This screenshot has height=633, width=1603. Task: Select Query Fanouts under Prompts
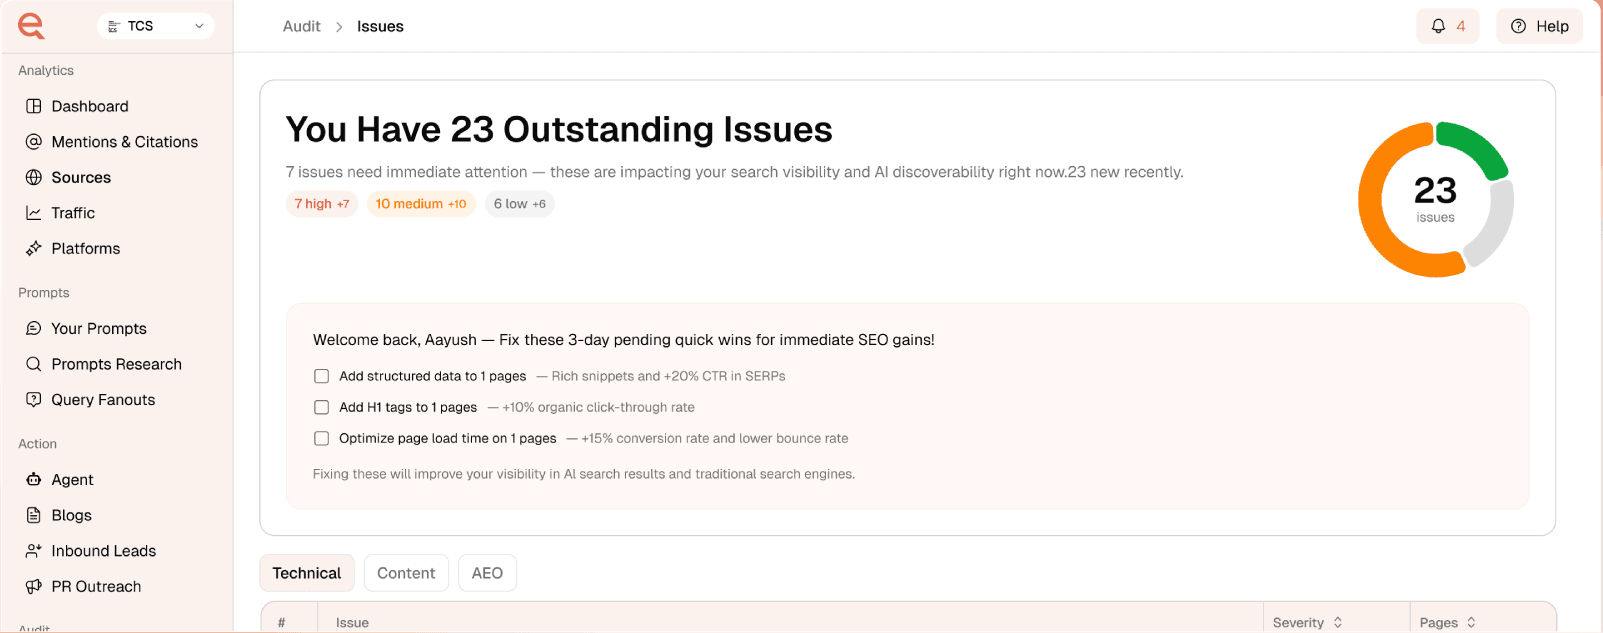103,399
